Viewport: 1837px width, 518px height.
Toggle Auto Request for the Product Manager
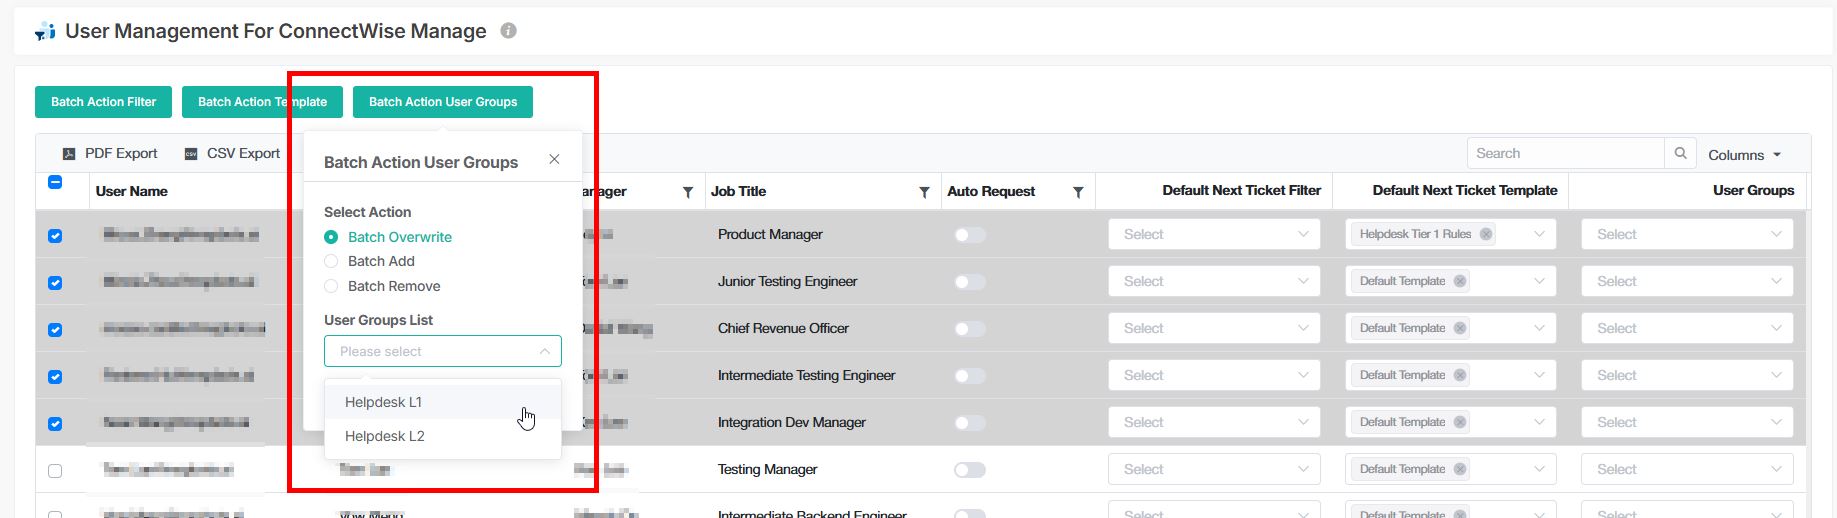(969, 235)
